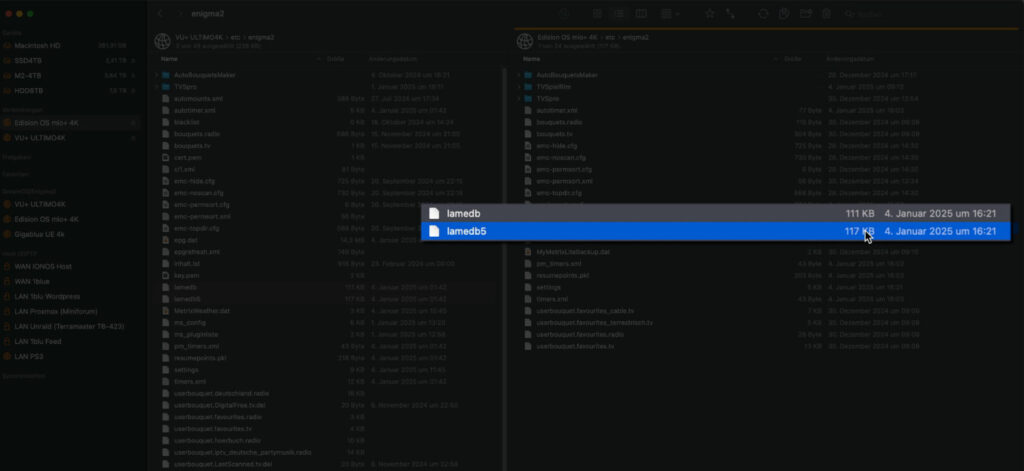Click the sync arrows icon in toolbar
The image size is (1024, 471).
click(764, 14)
